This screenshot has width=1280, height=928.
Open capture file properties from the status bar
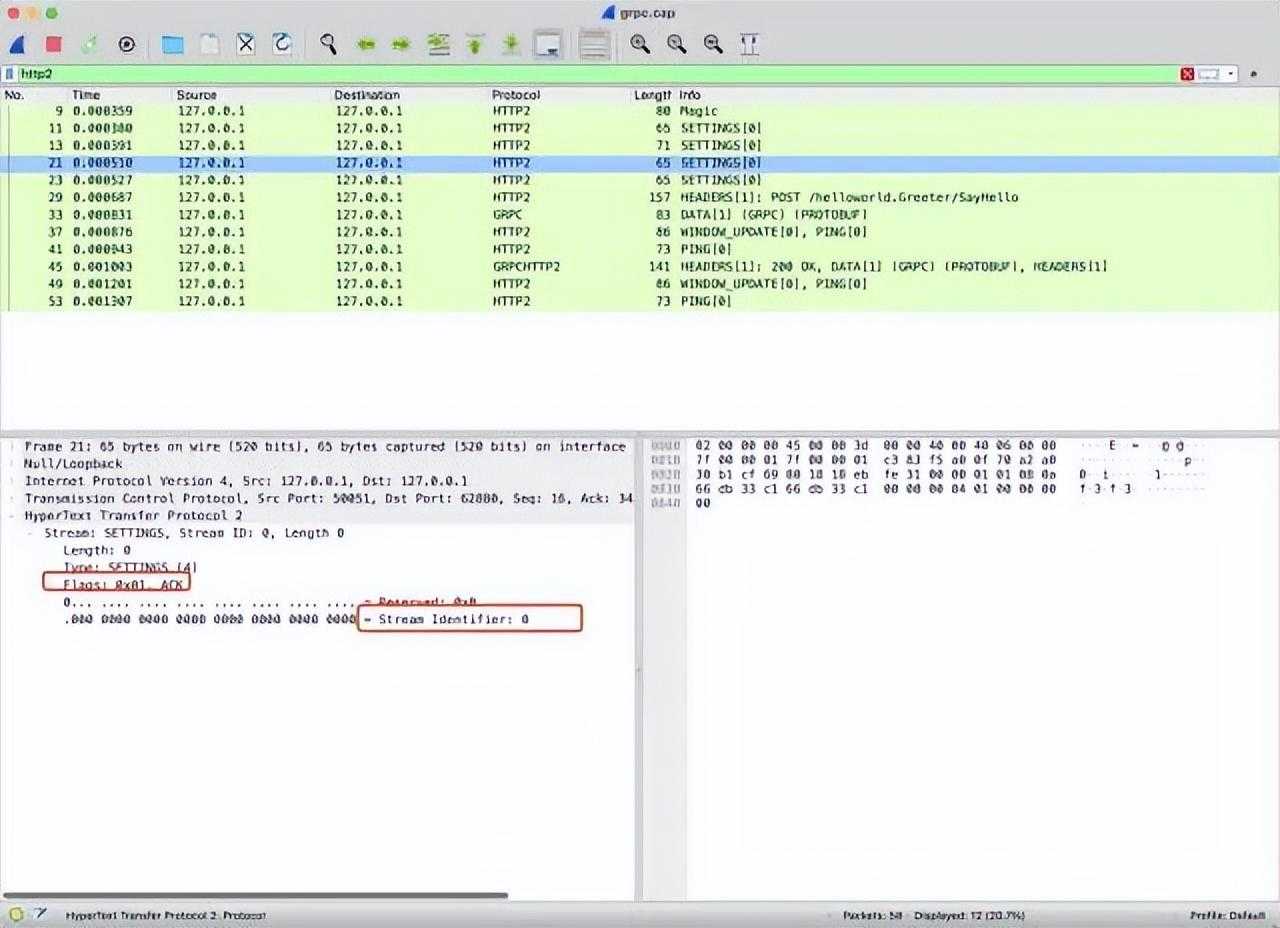pos(40,914)
